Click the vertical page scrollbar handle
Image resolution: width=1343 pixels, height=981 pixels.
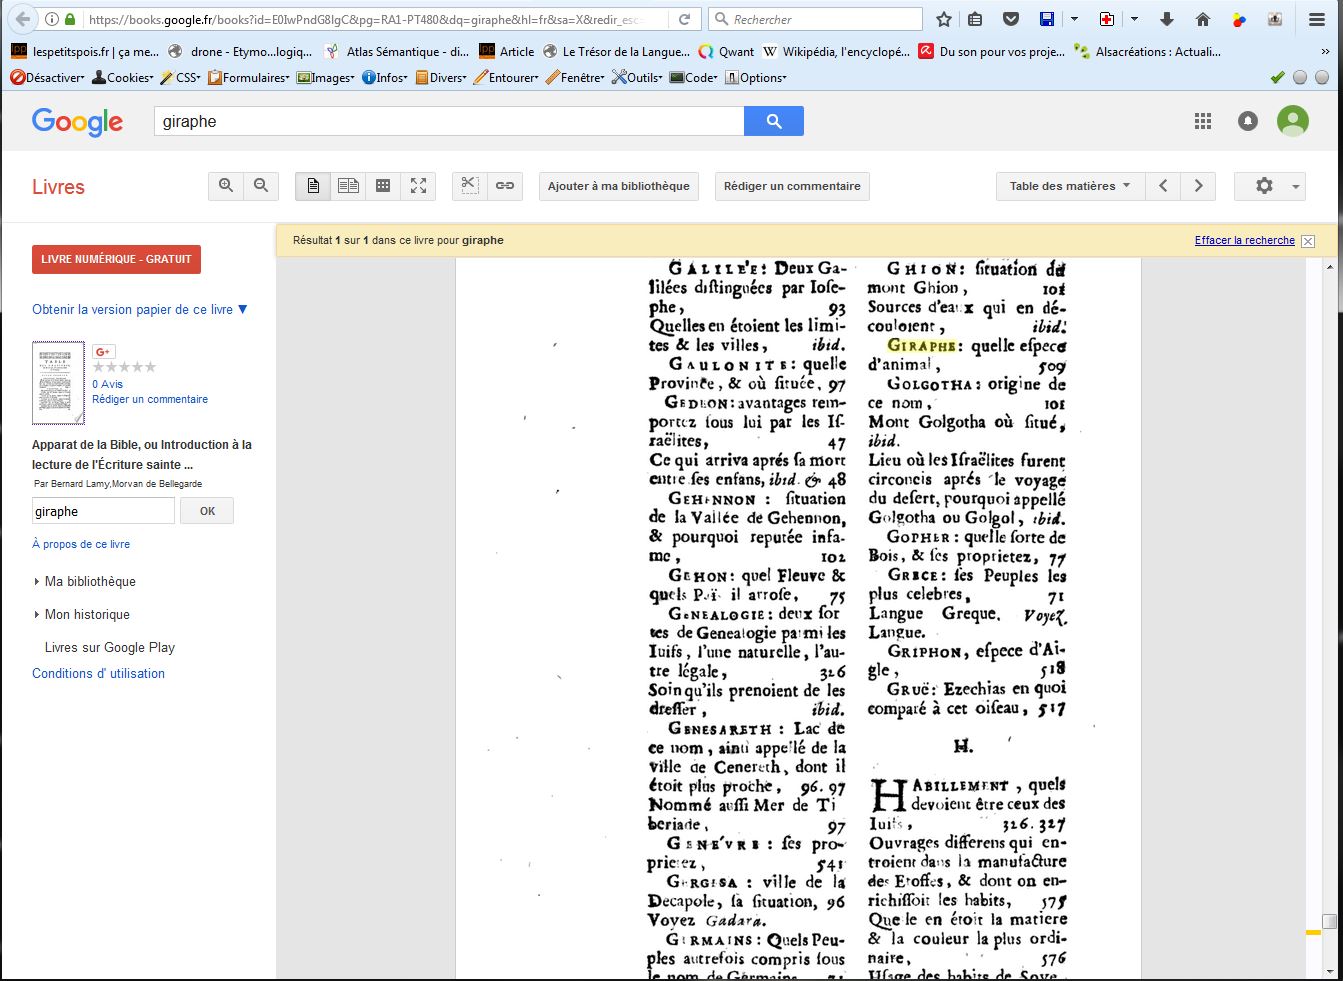[1329, 921]
